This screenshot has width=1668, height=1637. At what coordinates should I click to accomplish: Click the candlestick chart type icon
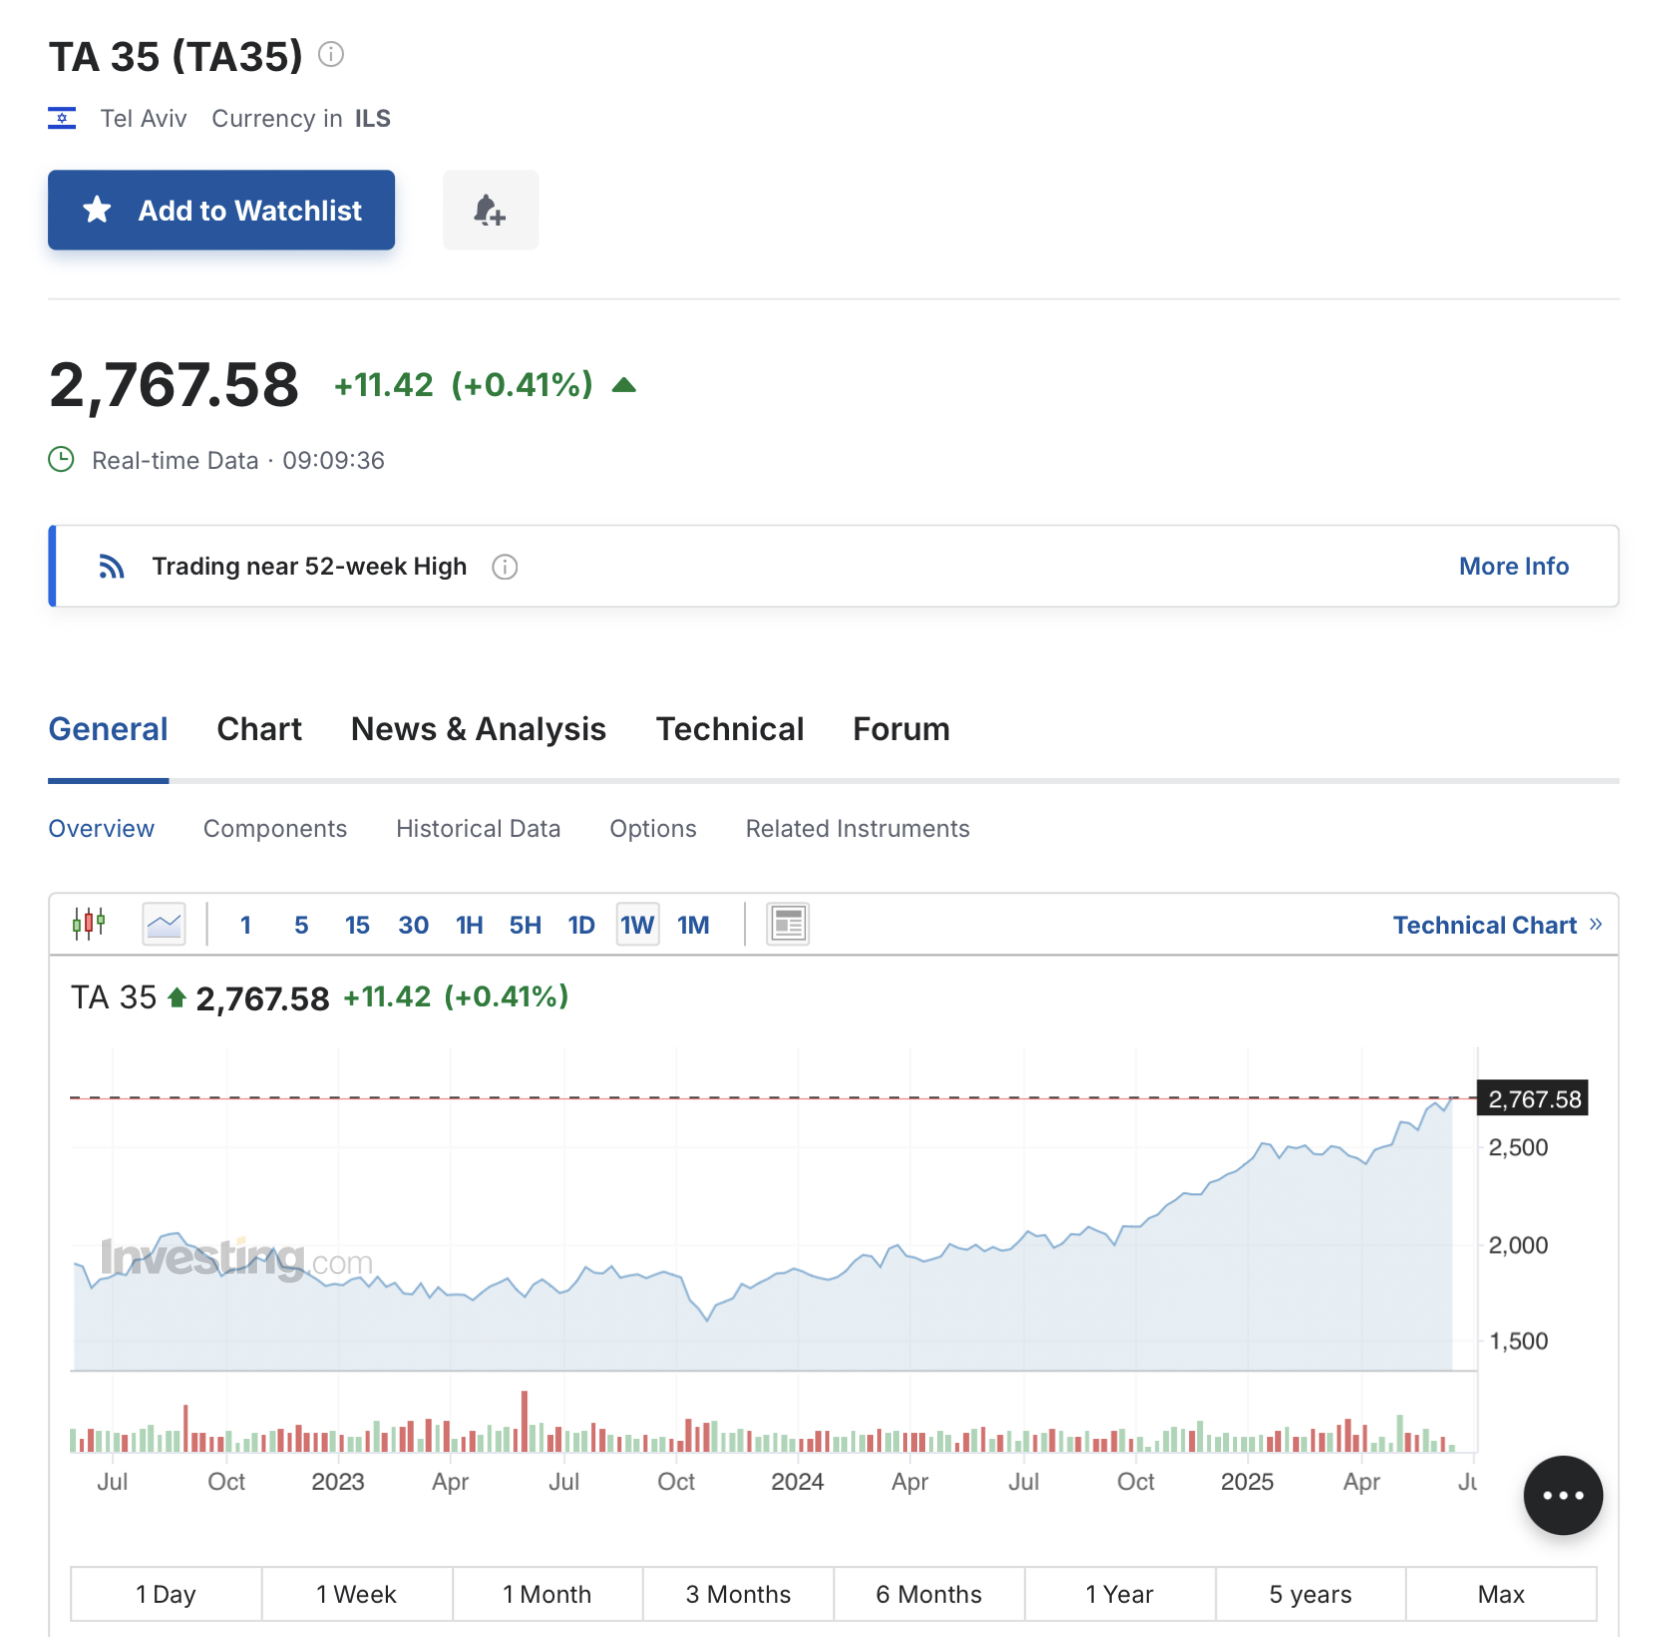coord(89,924)
